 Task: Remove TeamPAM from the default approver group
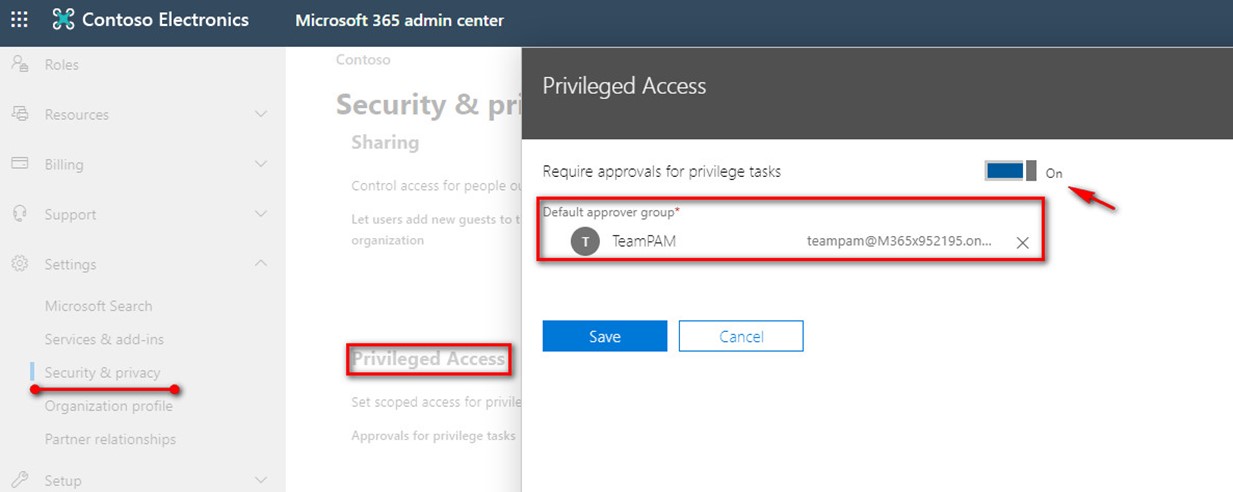pos(1022,242)
